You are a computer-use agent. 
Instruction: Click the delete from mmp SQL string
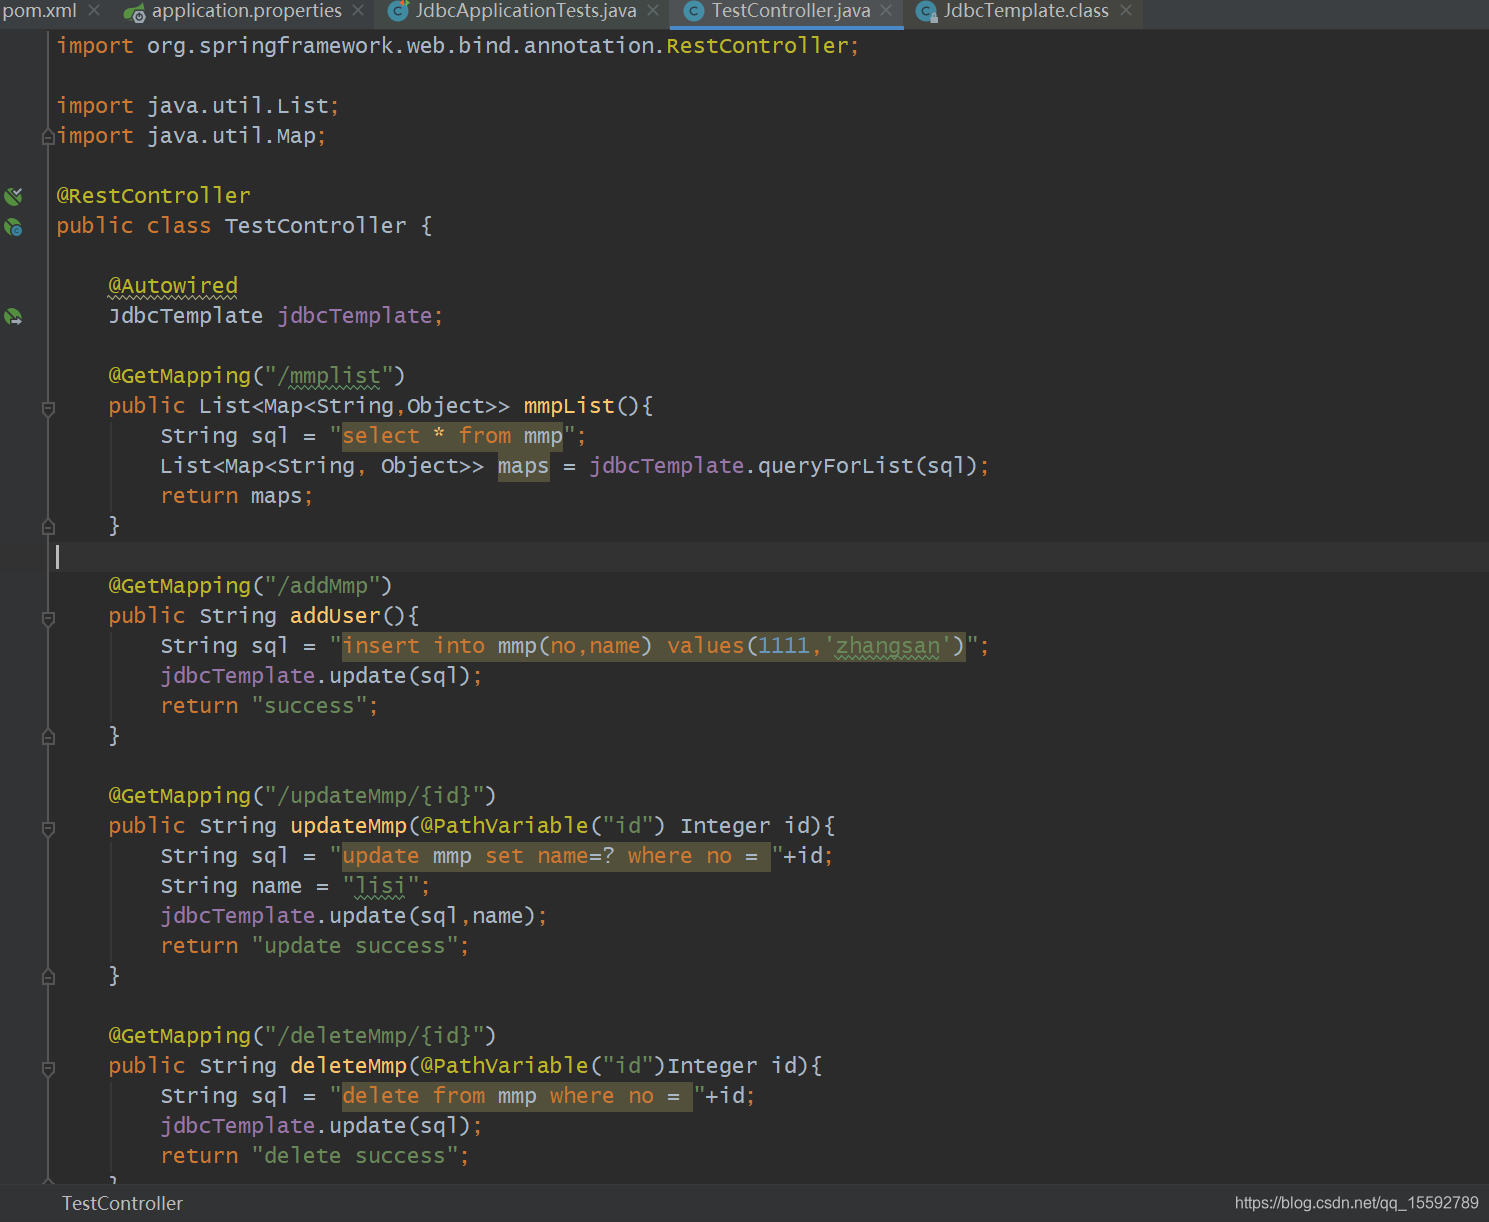517,1096
